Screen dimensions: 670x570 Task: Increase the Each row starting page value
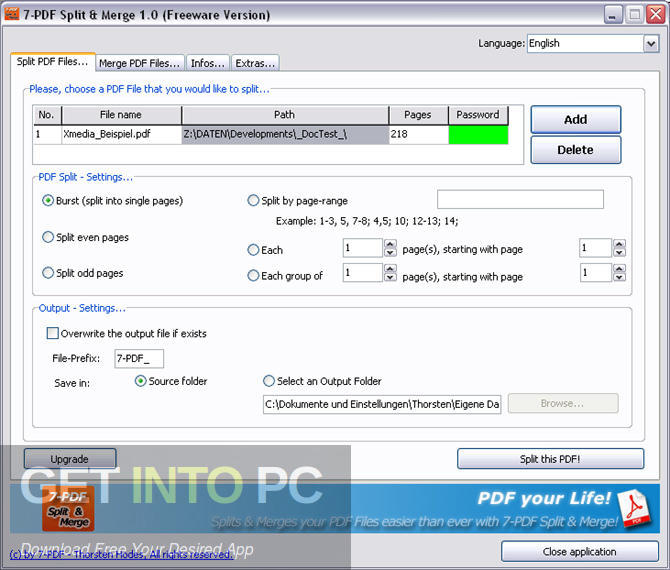tap(620, 244)
